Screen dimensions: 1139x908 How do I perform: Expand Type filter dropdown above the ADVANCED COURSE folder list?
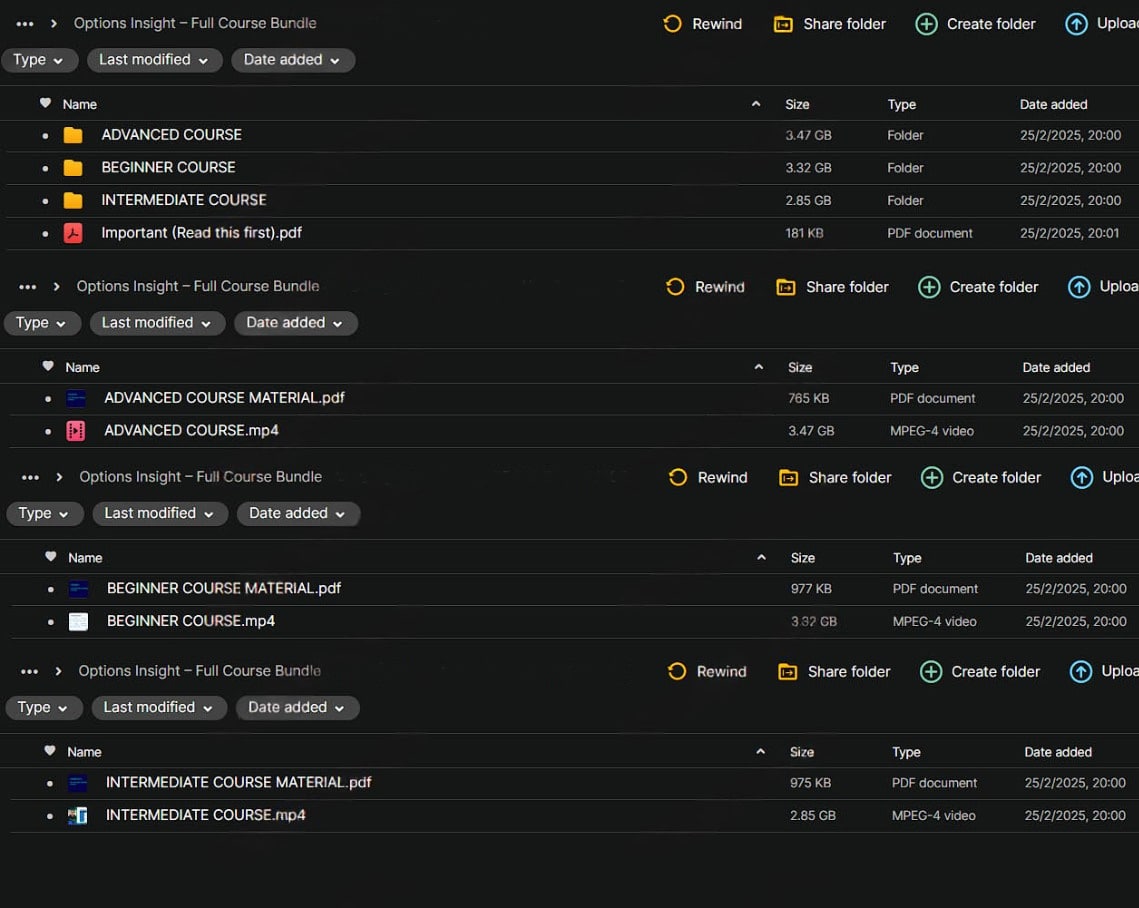39,60
